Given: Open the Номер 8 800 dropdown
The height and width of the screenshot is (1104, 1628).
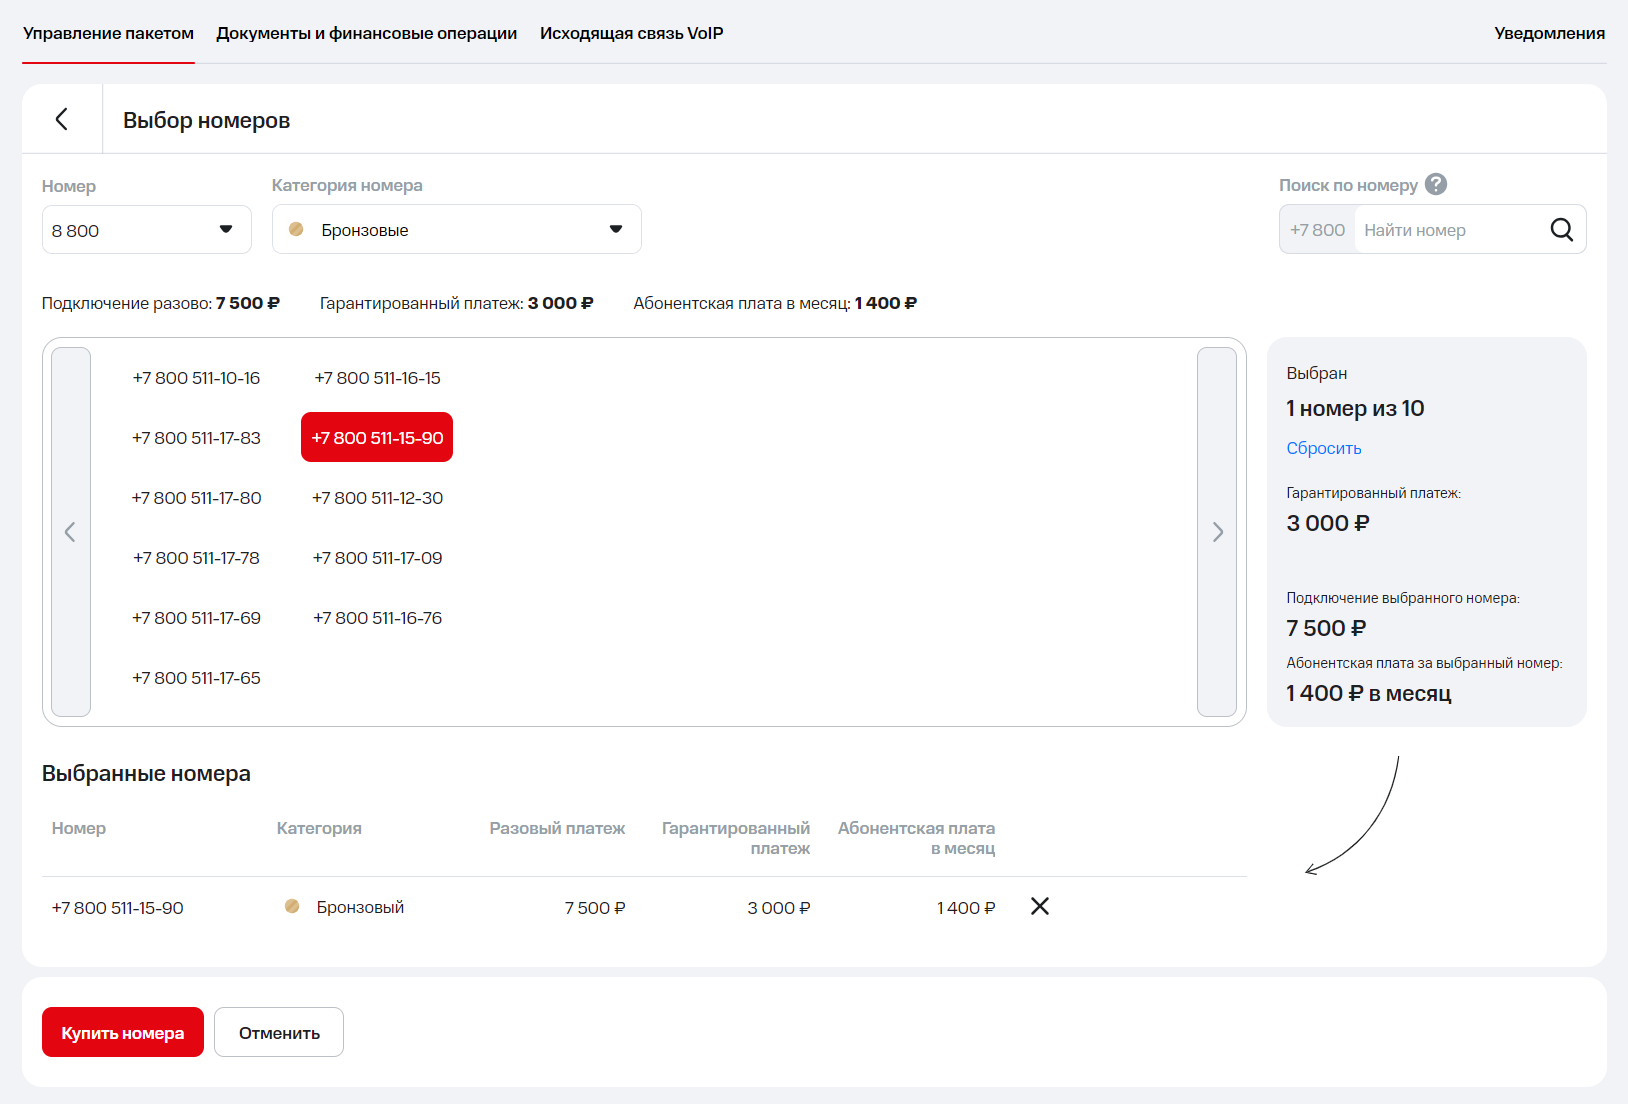Looking at the screenshot, I should point(146,230).
